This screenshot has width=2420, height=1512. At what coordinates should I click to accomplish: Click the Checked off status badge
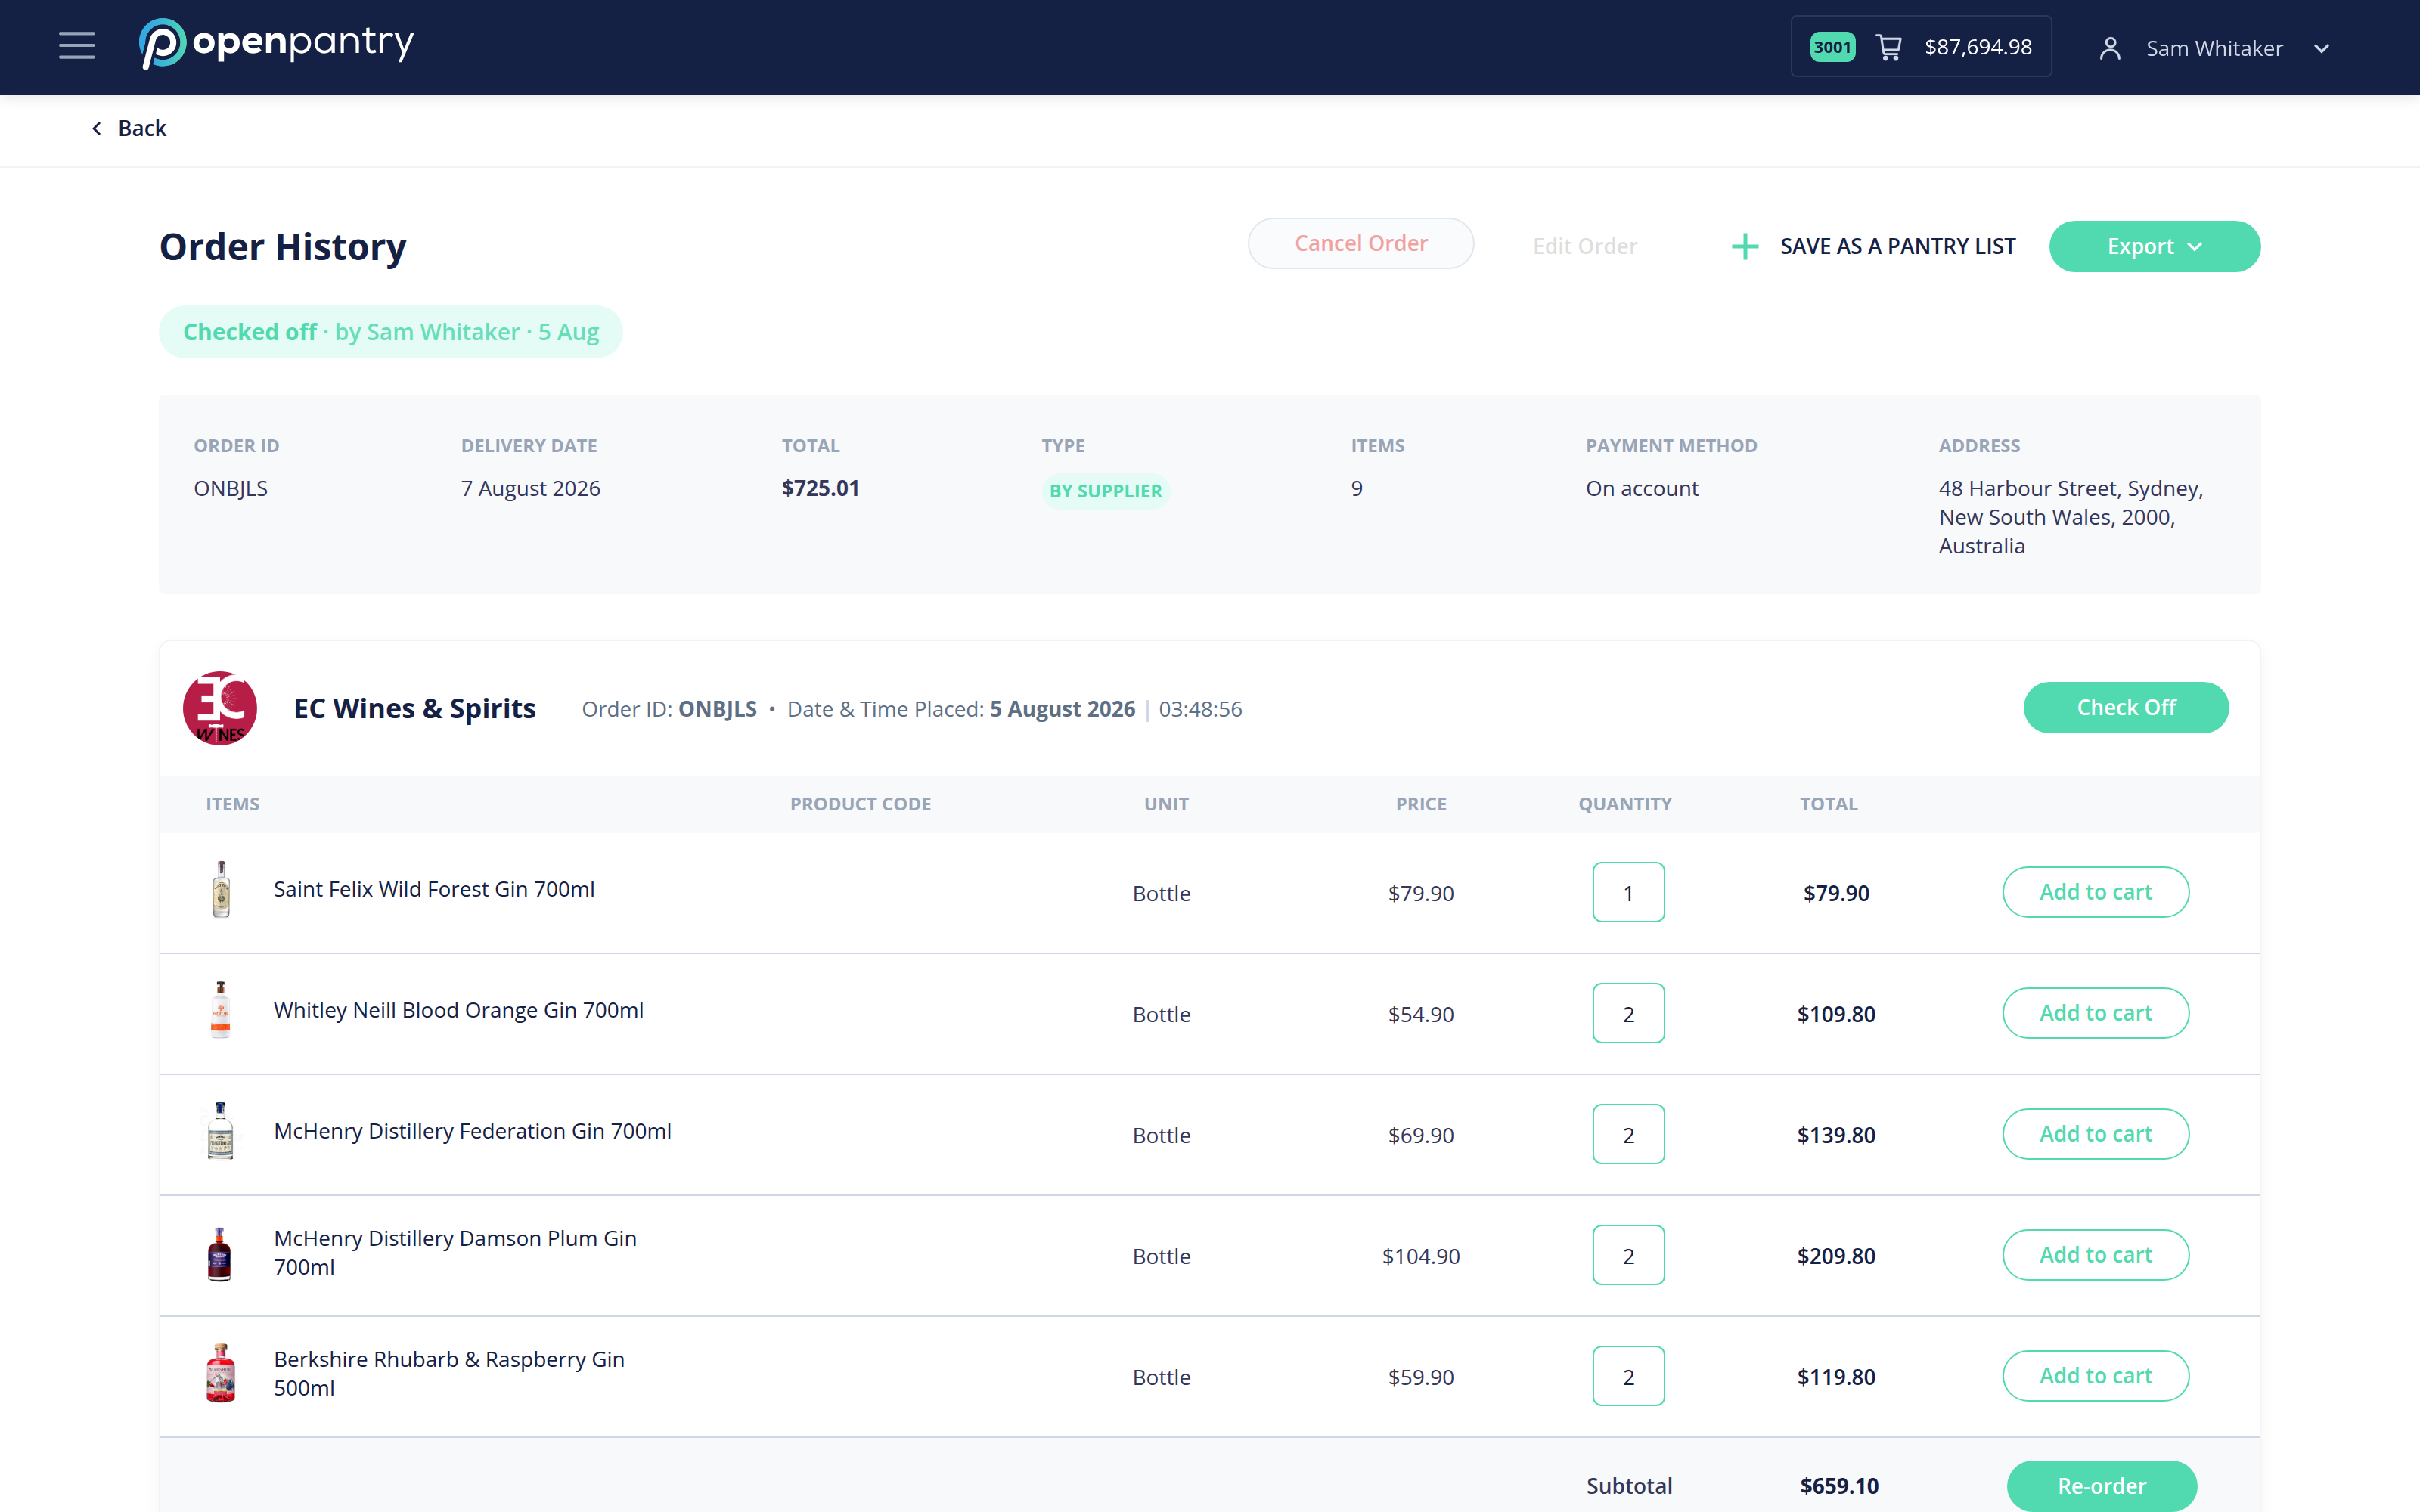click(x=390, y=332)
